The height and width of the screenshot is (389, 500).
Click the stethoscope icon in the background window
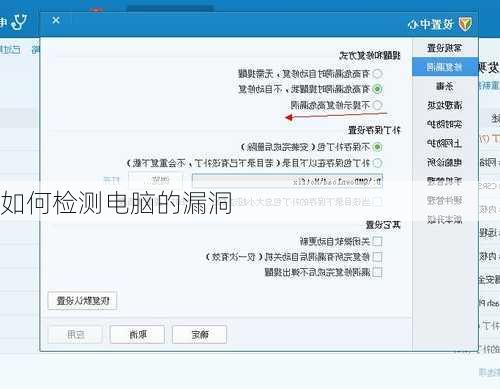[x=18, y=22]
